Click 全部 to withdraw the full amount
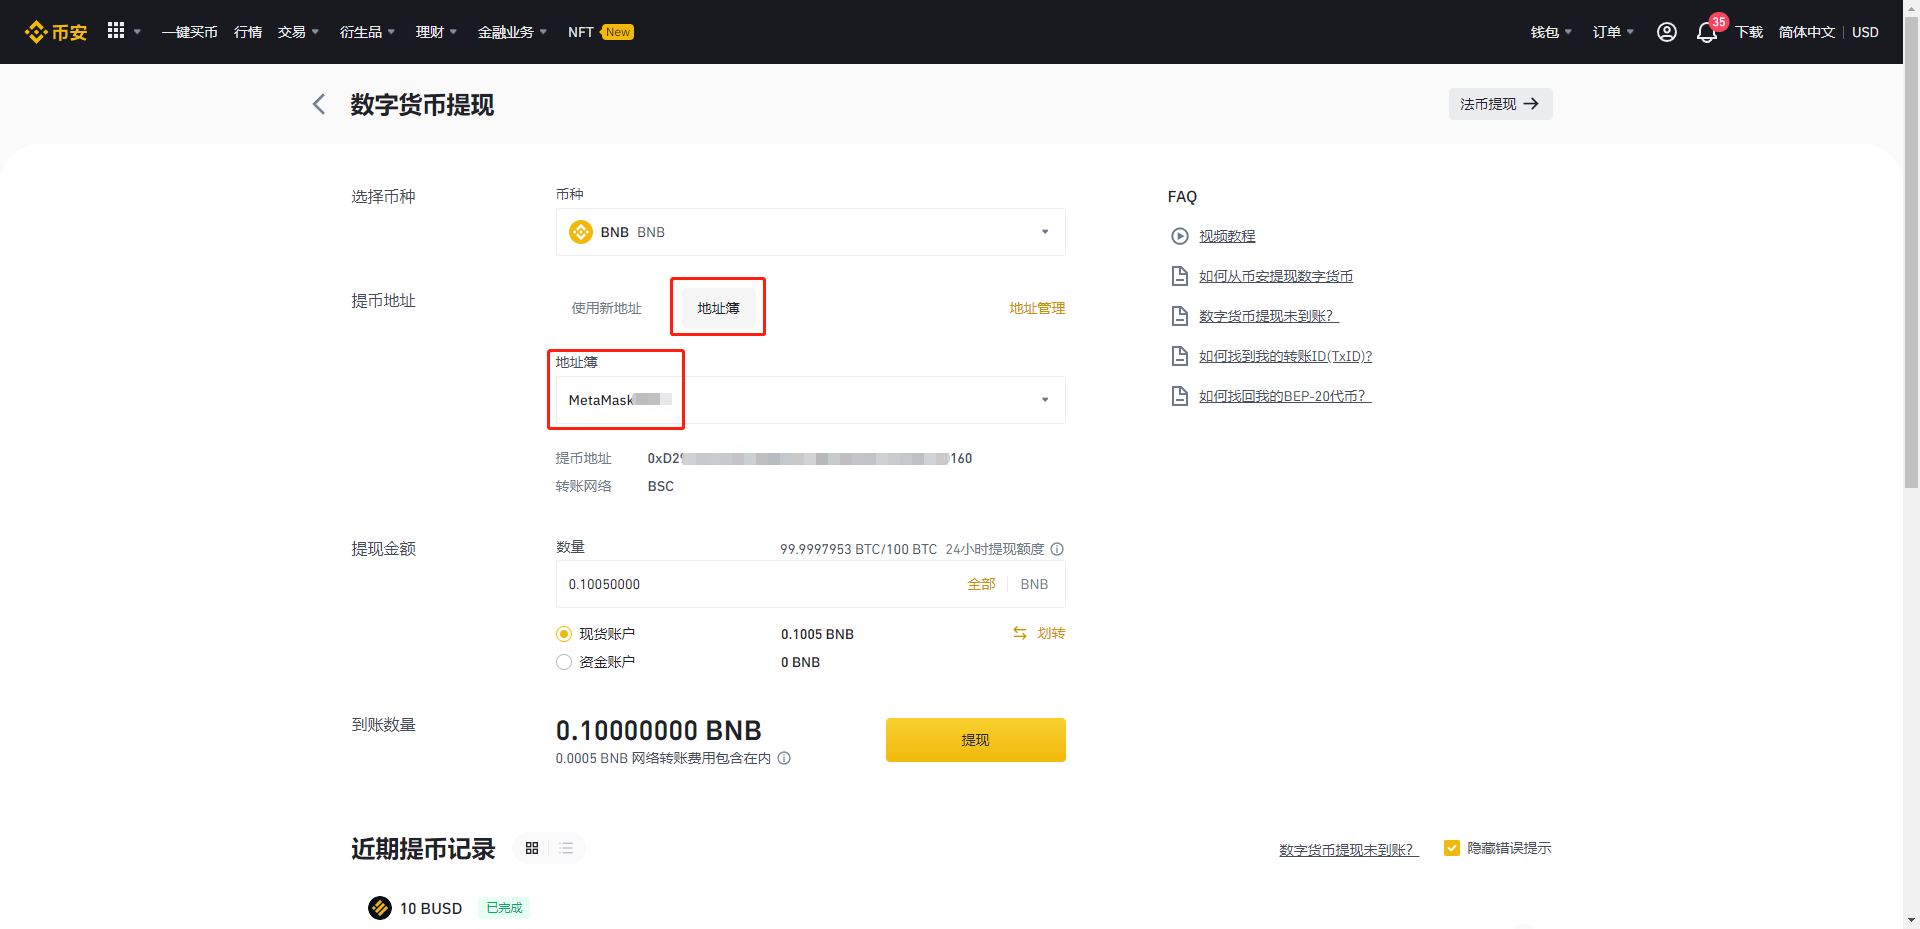Viewport: 1920px width, 929px height. coord(981,584)
